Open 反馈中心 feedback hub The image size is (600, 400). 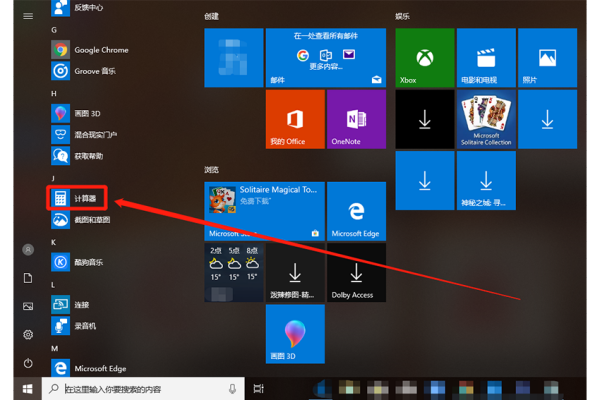77,8
